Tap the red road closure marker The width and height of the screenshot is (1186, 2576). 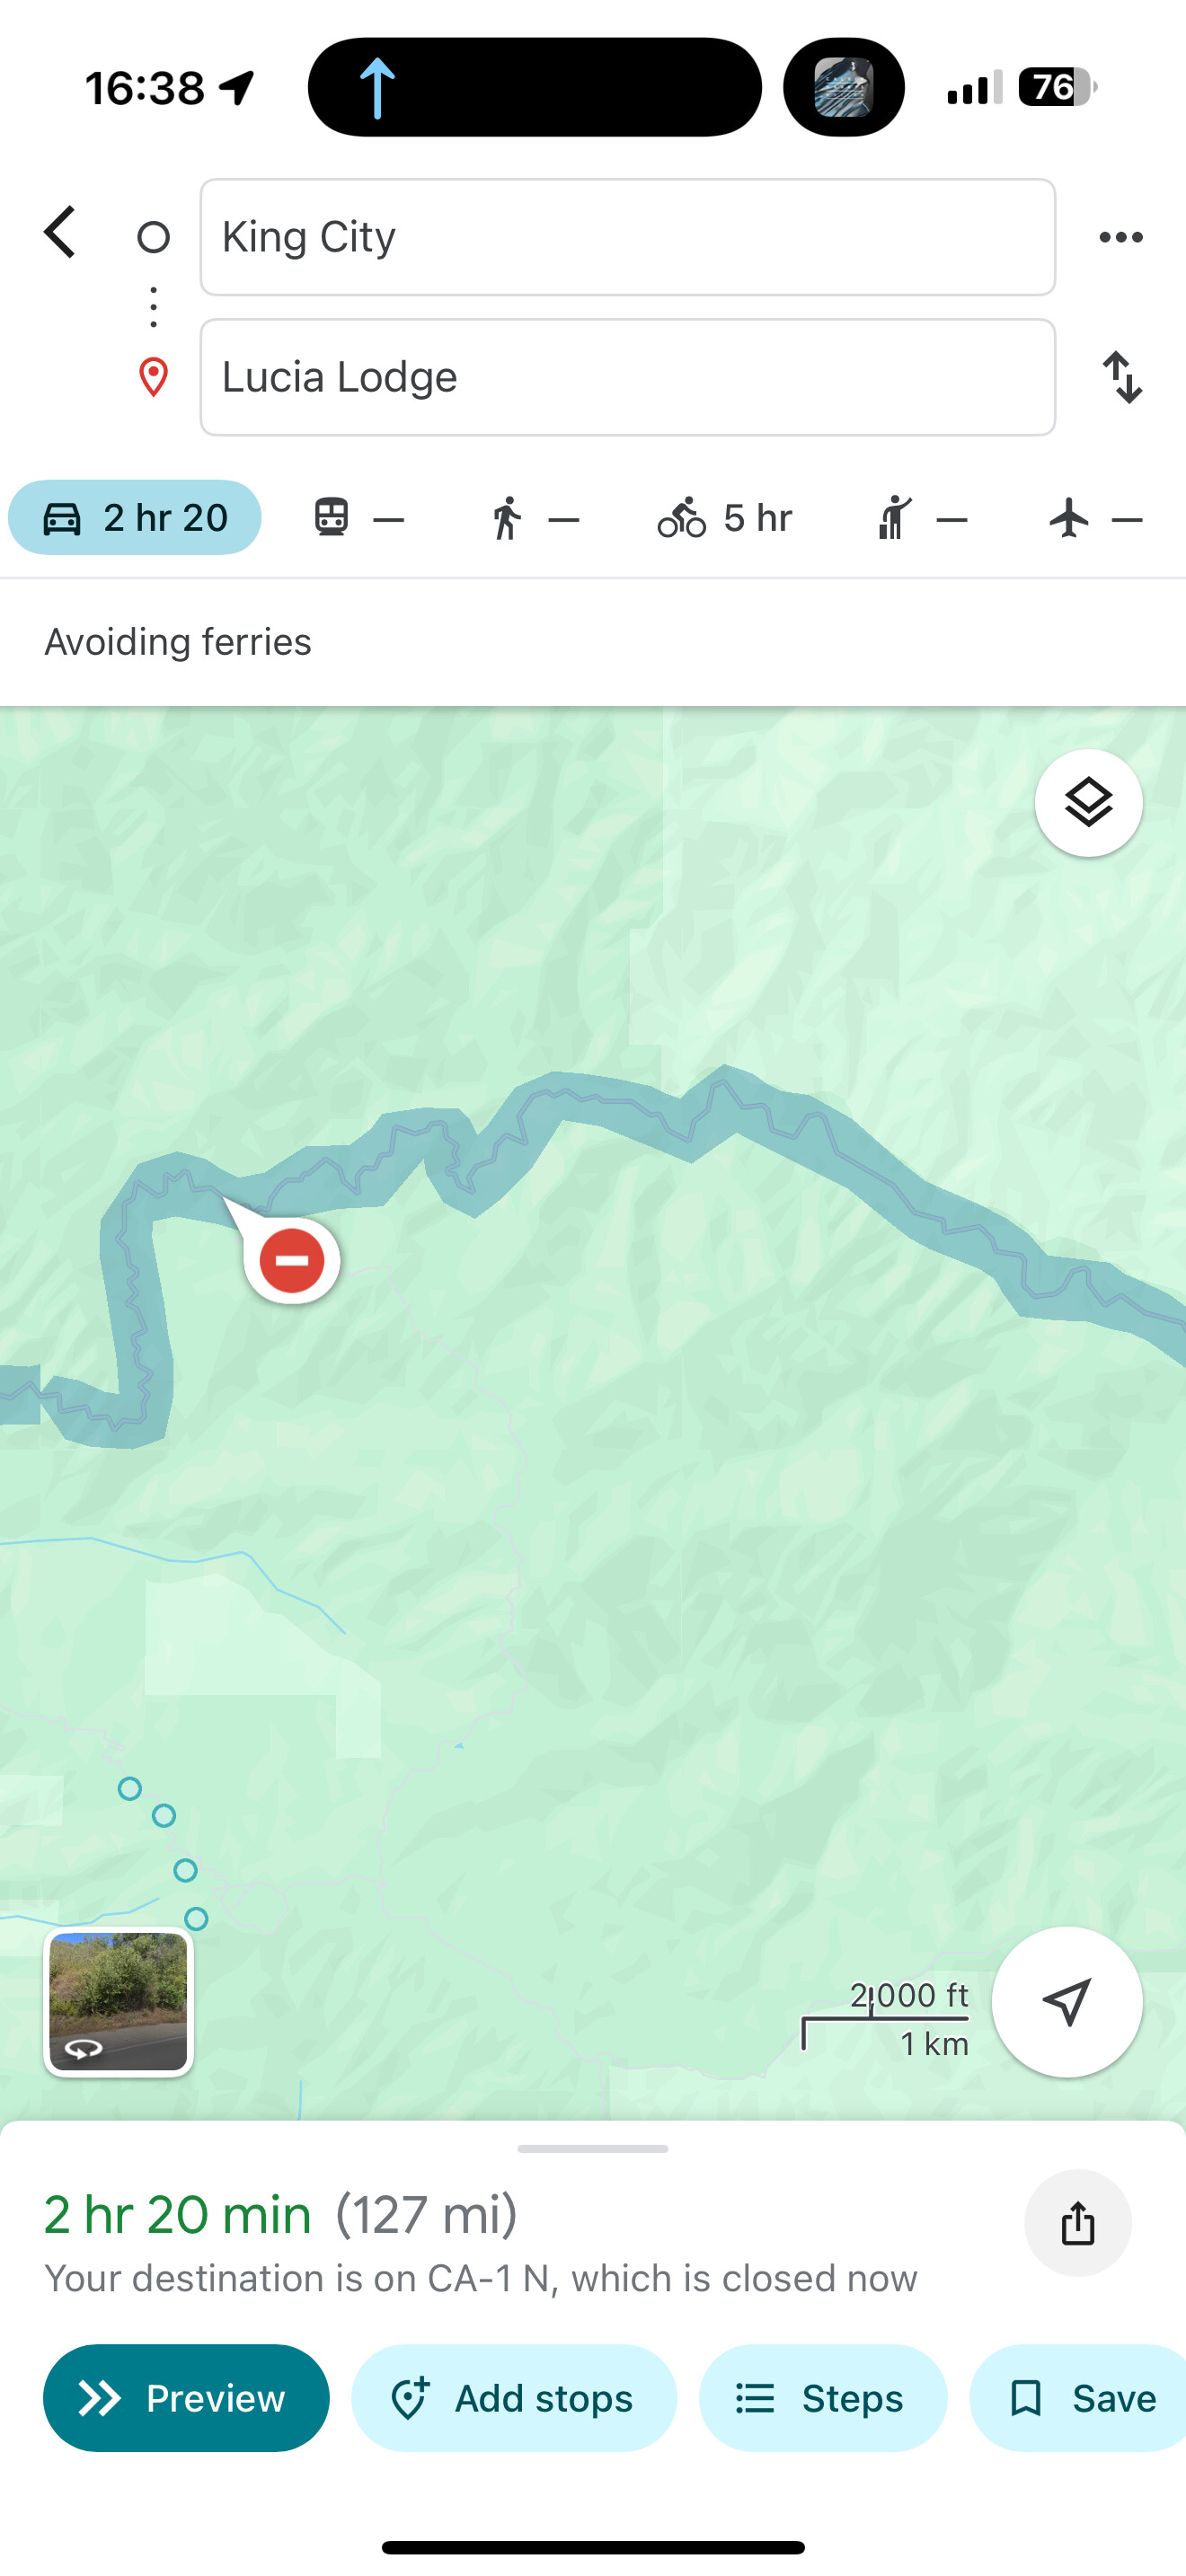pyautogui.click(x=291, y=1260)
